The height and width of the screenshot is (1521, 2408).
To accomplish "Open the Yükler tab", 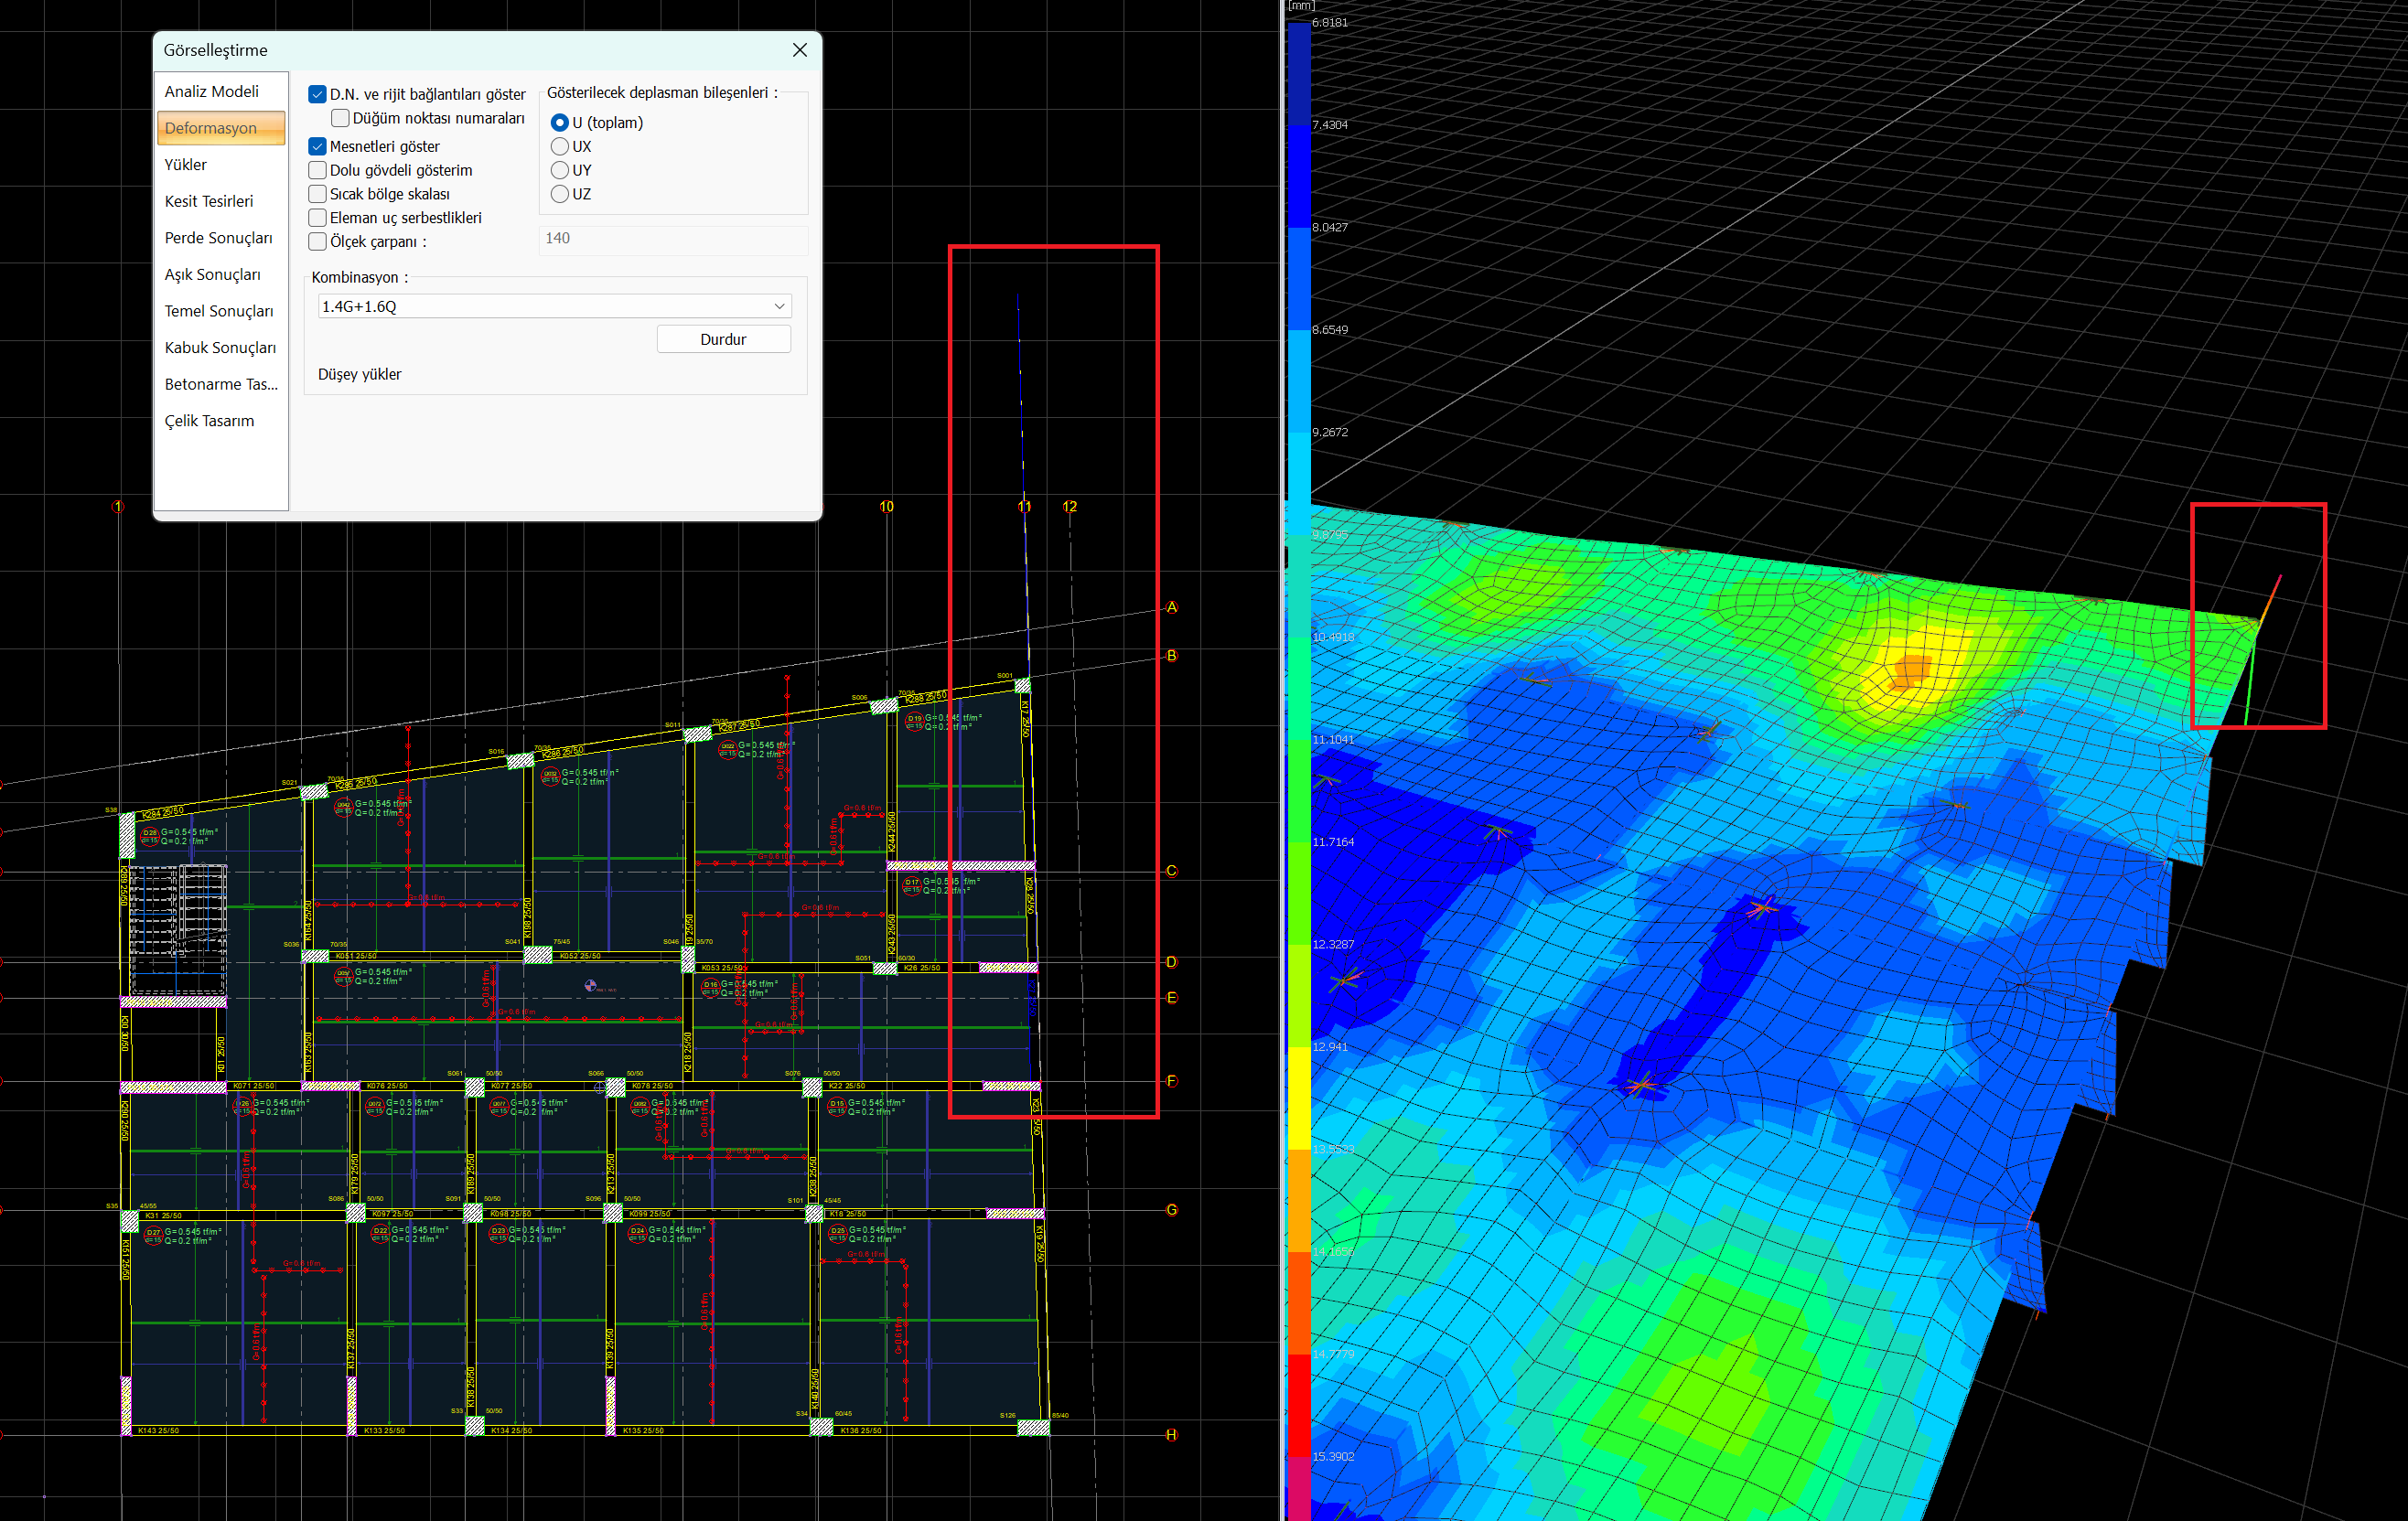I will 186,165.
